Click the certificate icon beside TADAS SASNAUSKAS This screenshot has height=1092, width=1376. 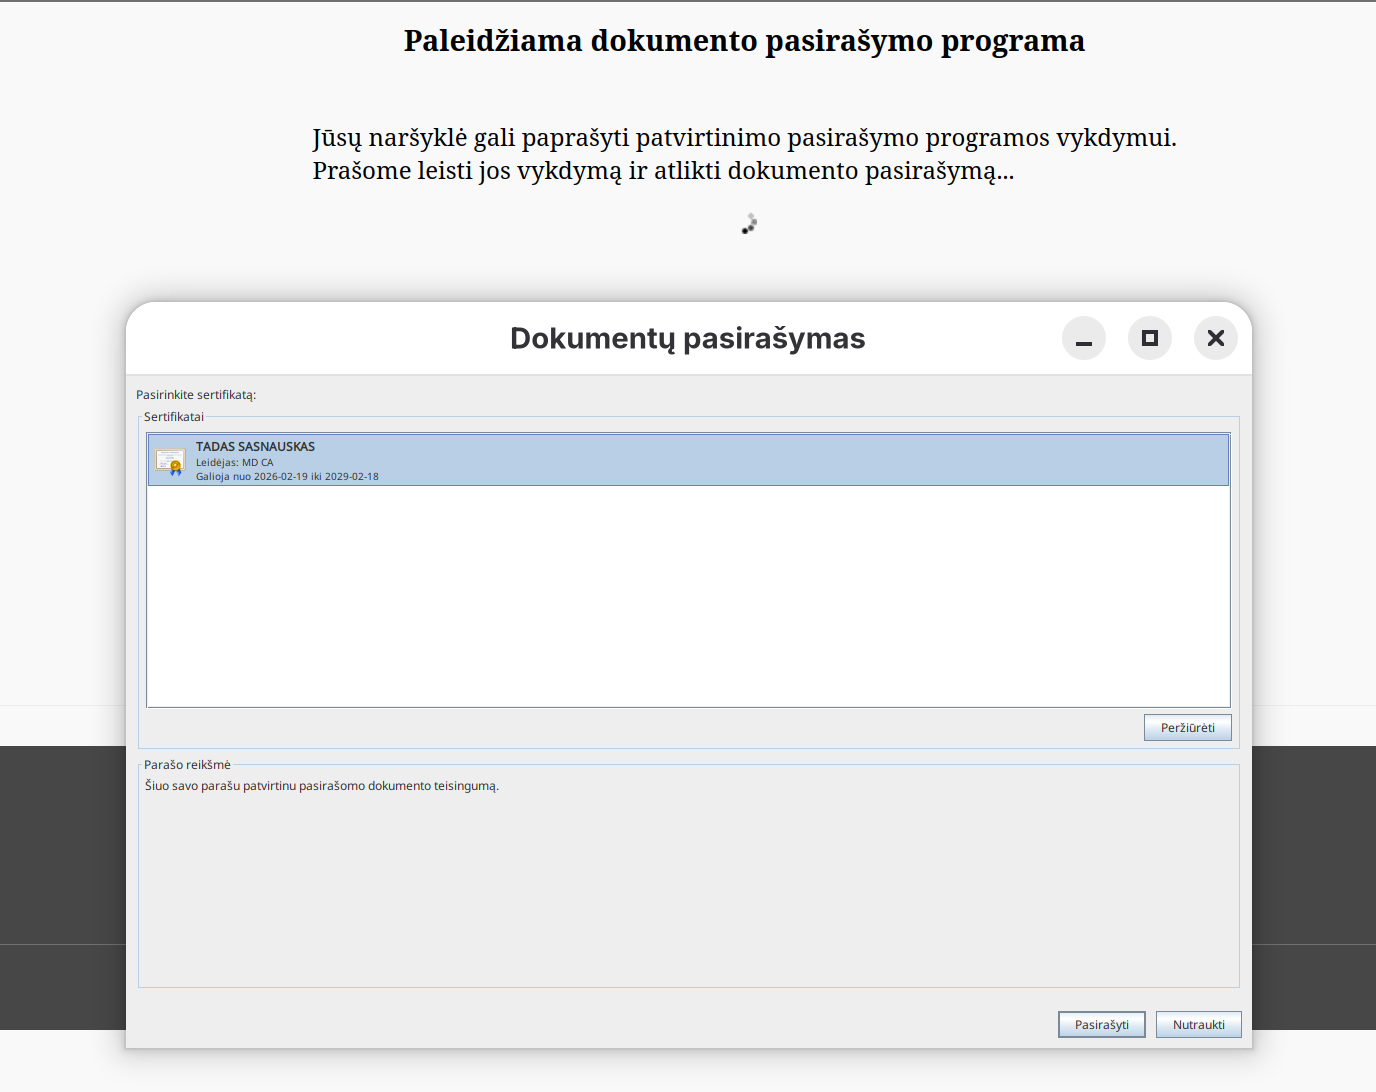[x=170, y=461]
